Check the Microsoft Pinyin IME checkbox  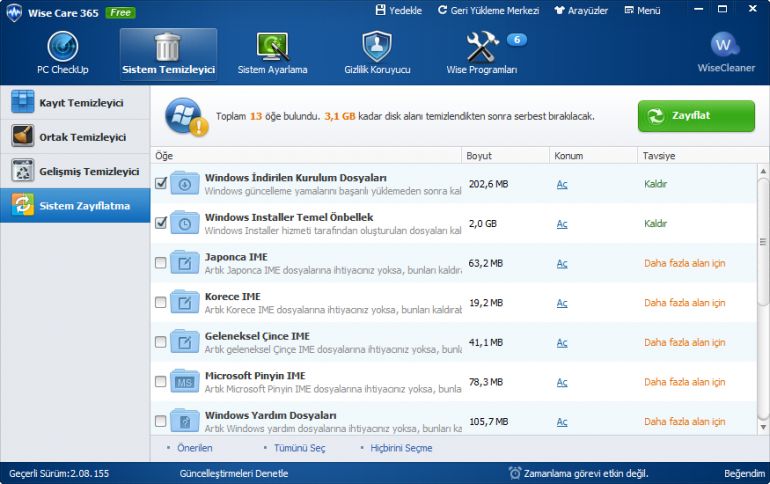[161, 381]
